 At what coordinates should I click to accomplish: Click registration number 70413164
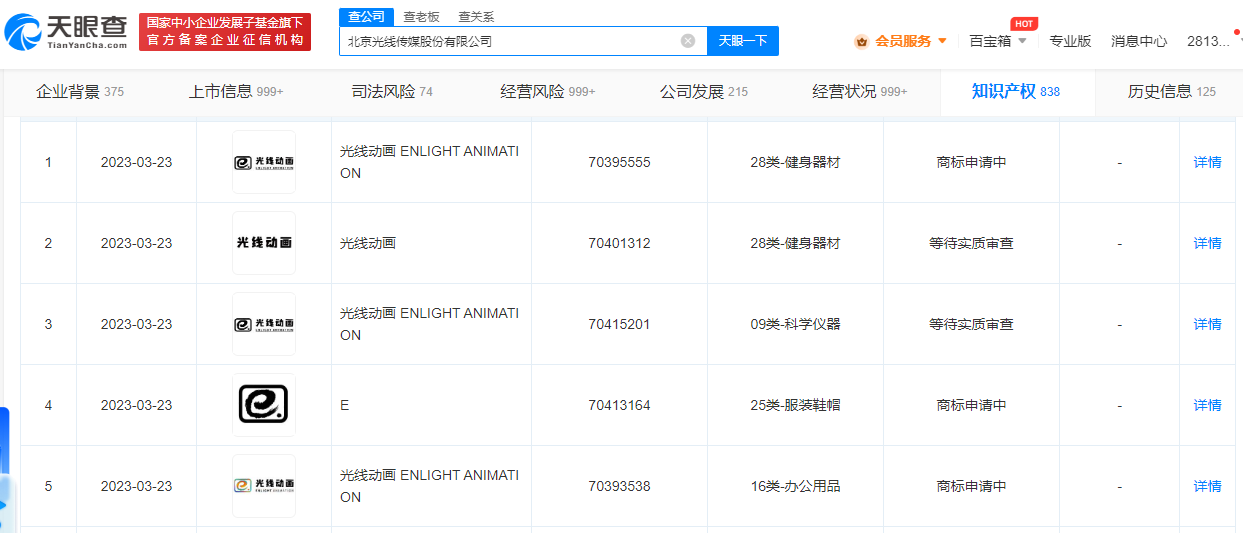619,405
